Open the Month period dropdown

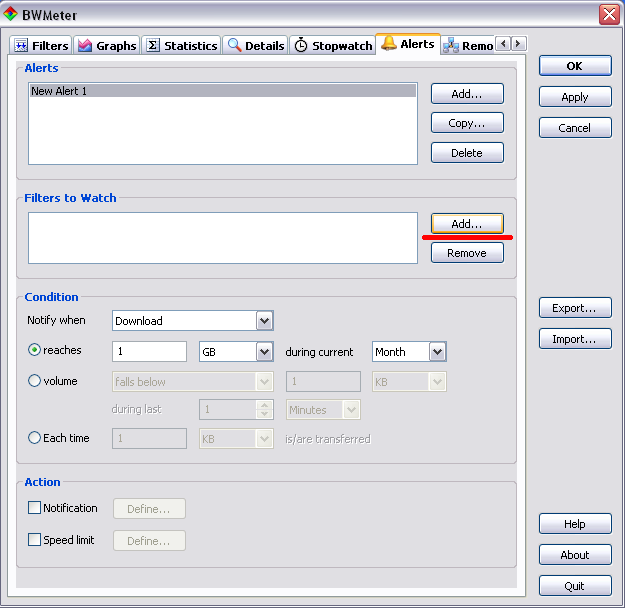click(437, 352)
